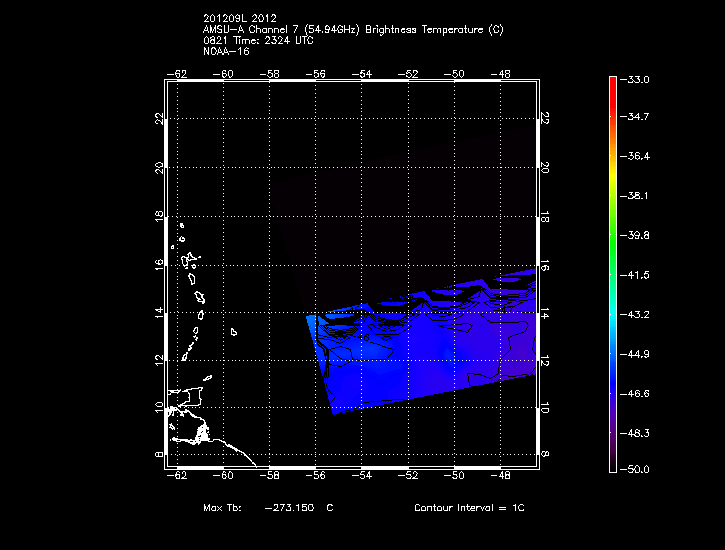Viewport: 725px width, 550px height.
Task: Select the '-34.7' color scale label
Action: click(x=634, y=116)
